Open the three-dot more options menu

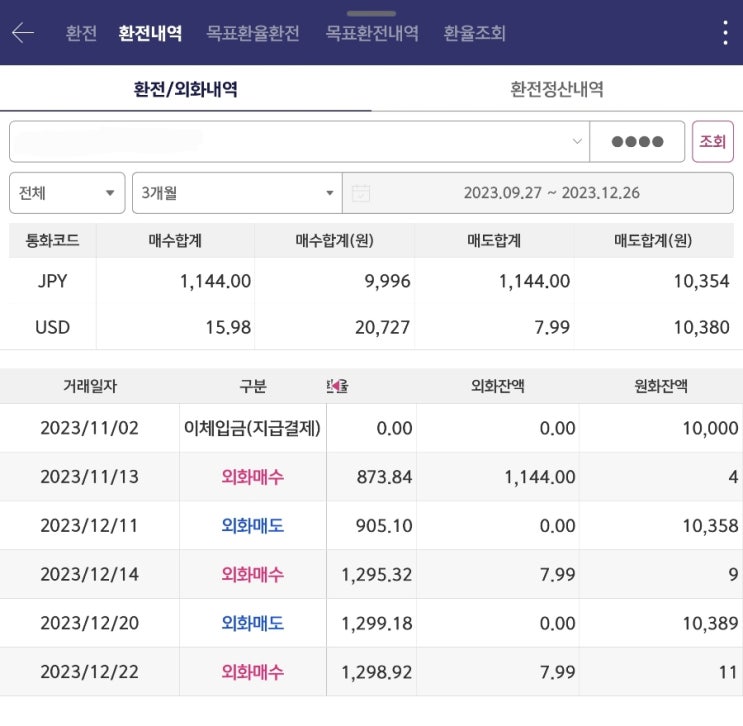pyautogui.click(x=725, y=33)
